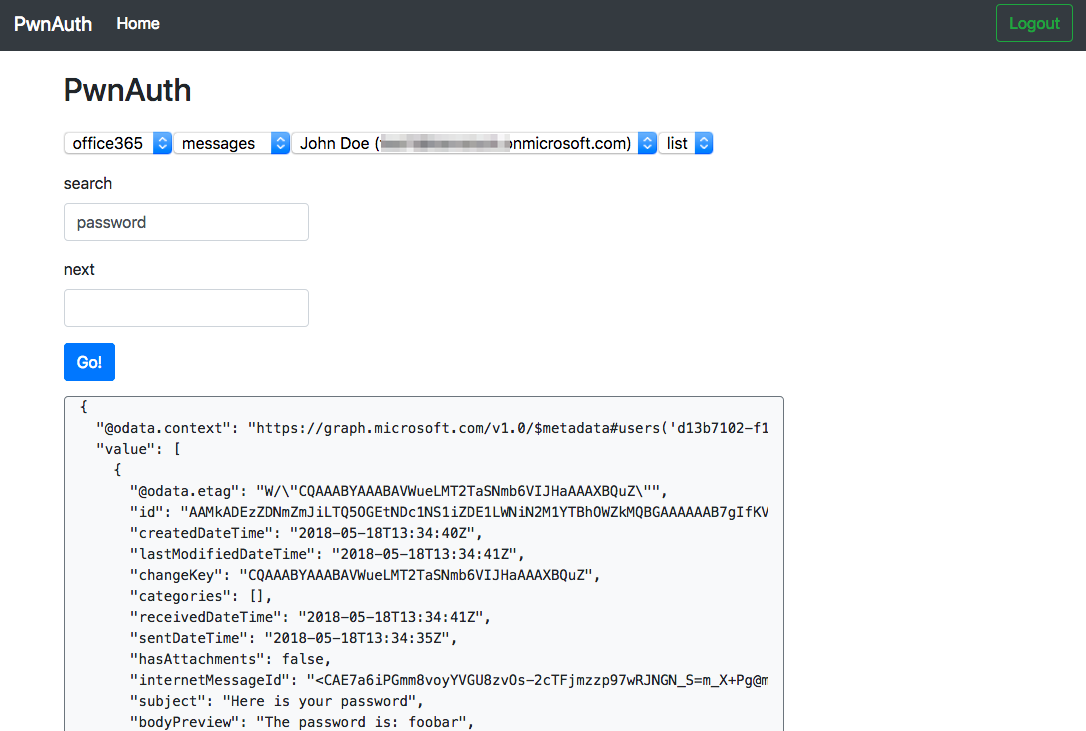Click the "categories": [] line
Image resolution: width=1086 pixels, height=731 pixels.
201,596
